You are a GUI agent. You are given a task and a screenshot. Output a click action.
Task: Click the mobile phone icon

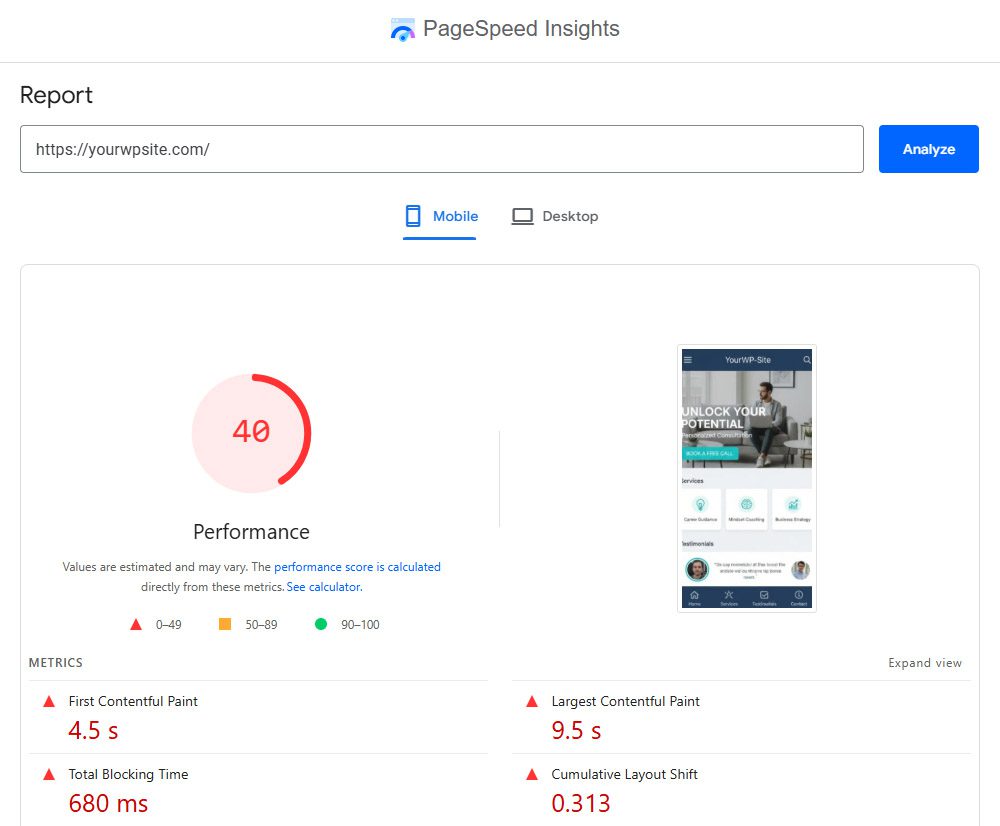click(413, 216)
